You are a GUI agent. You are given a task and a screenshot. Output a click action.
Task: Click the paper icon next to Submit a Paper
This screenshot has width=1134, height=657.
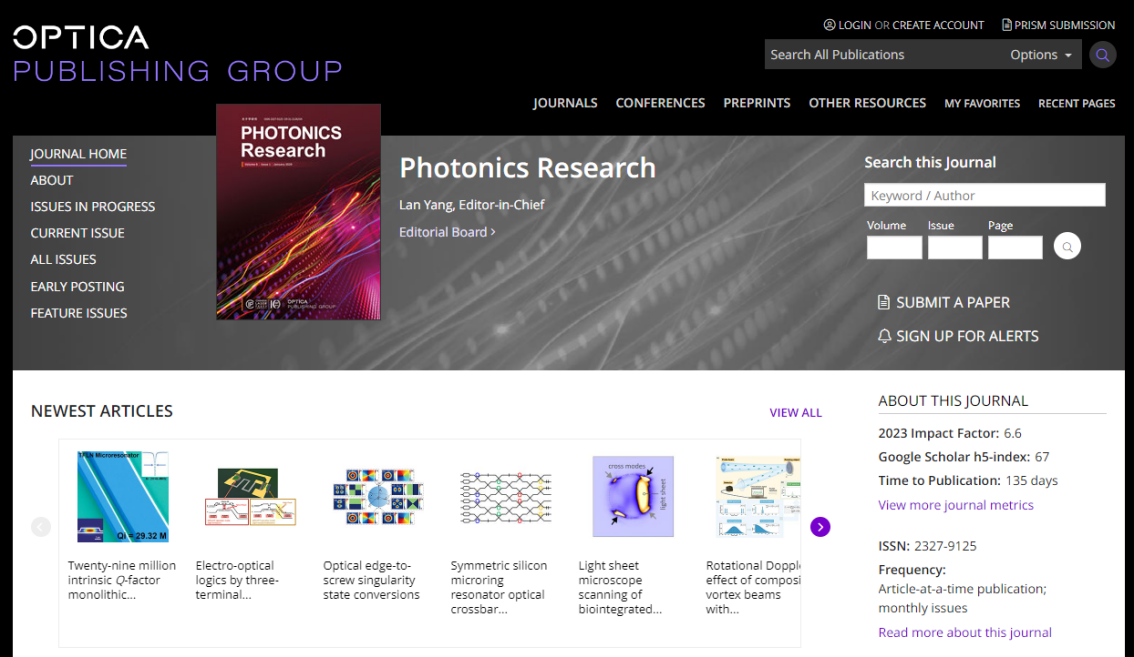pos(884,302)
